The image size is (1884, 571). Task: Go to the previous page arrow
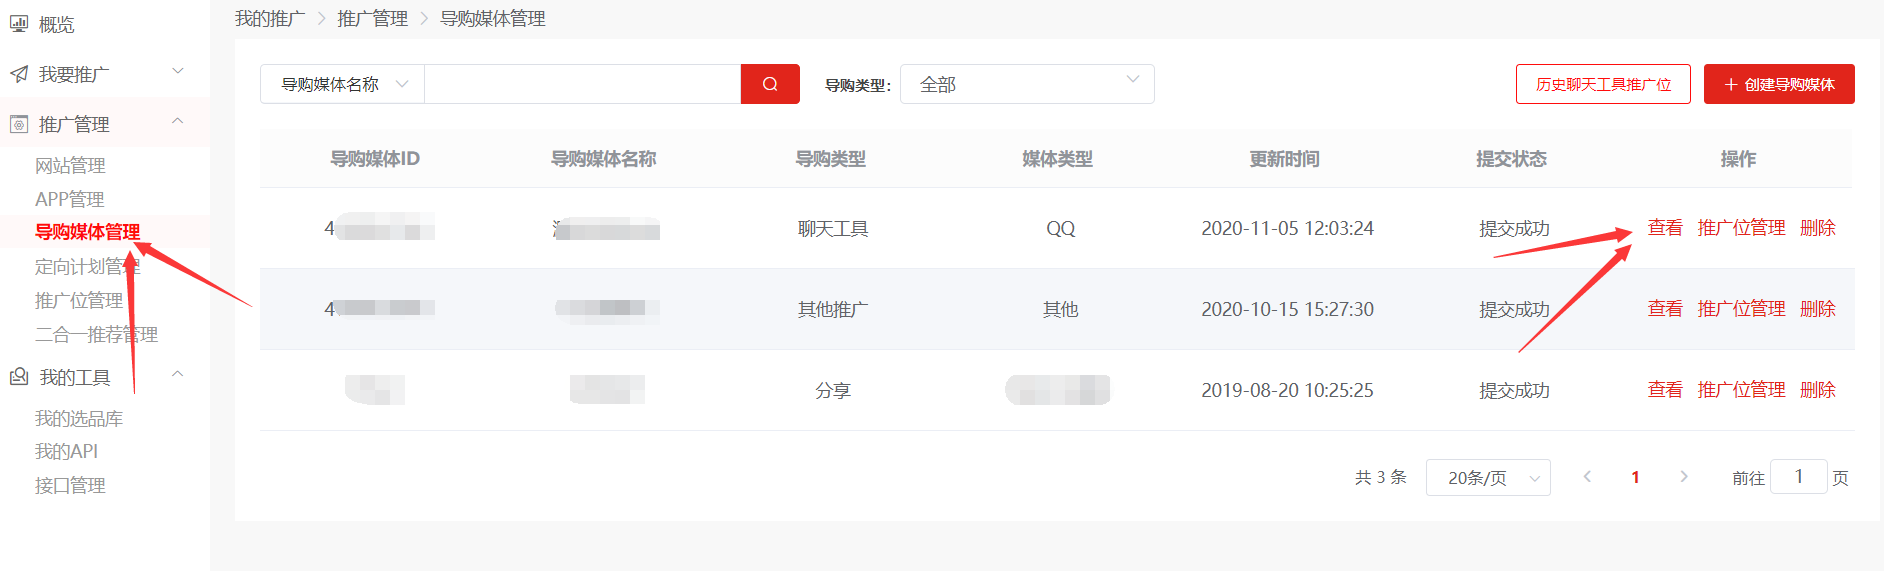1587,477
